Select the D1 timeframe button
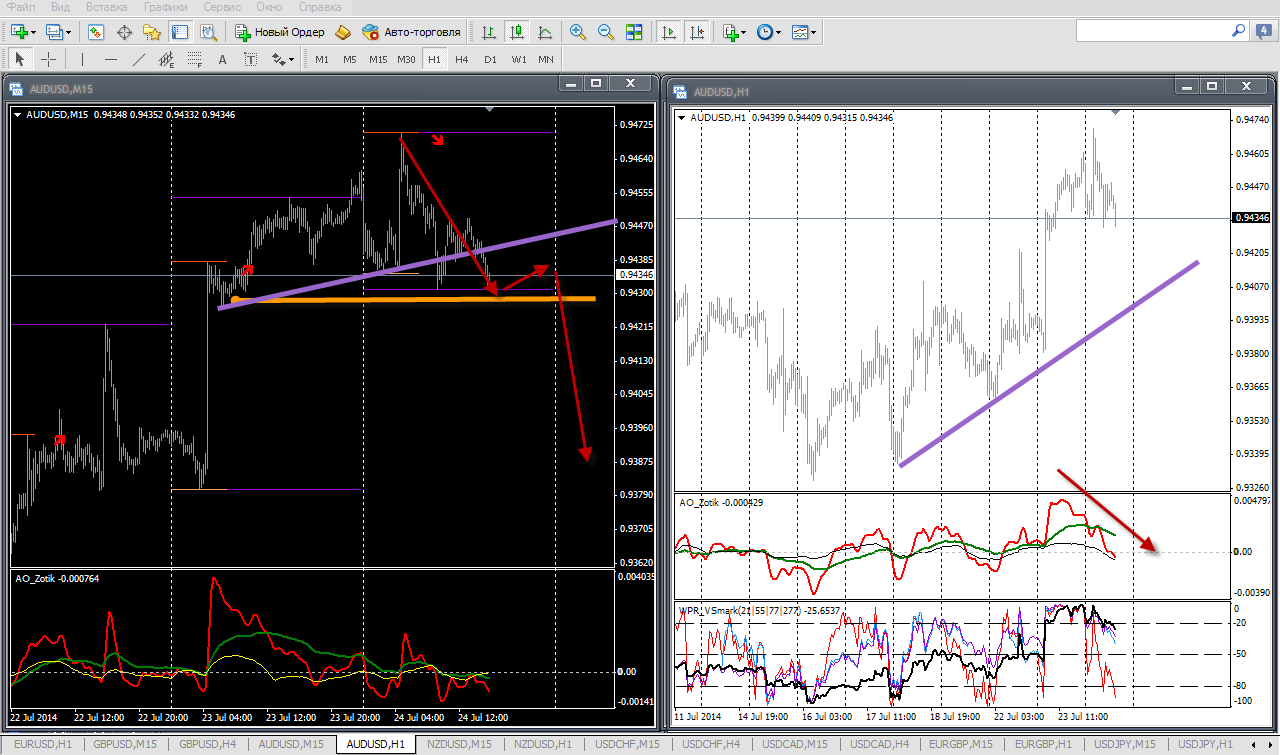This screenshot has width=1280, height=755. (x=490, y=59)
